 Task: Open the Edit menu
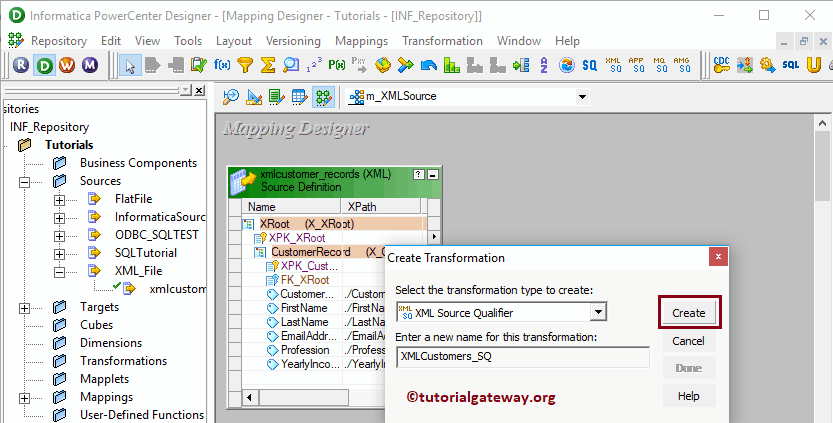coord(111,41)
